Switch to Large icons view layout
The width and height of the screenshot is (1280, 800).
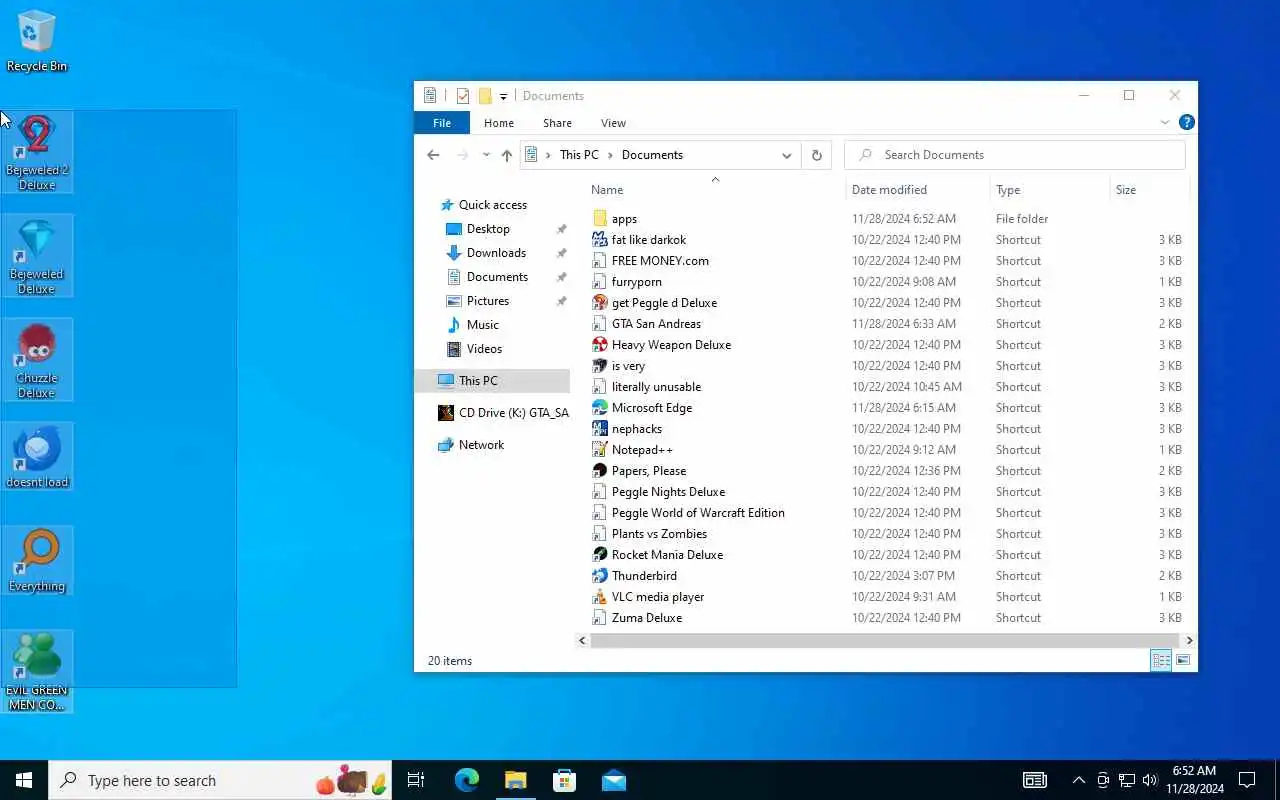[1183, 660]
